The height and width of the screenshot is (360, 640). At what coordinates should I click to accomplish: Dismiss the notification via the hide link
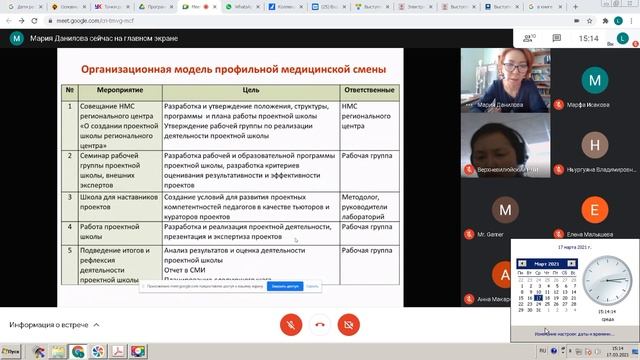pyautogui.click(x=312, y=286)
